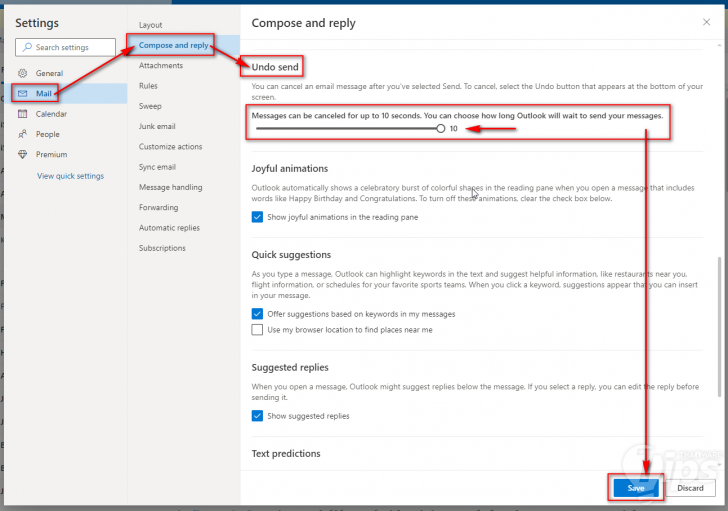Click the Undo send slider track

346,129
